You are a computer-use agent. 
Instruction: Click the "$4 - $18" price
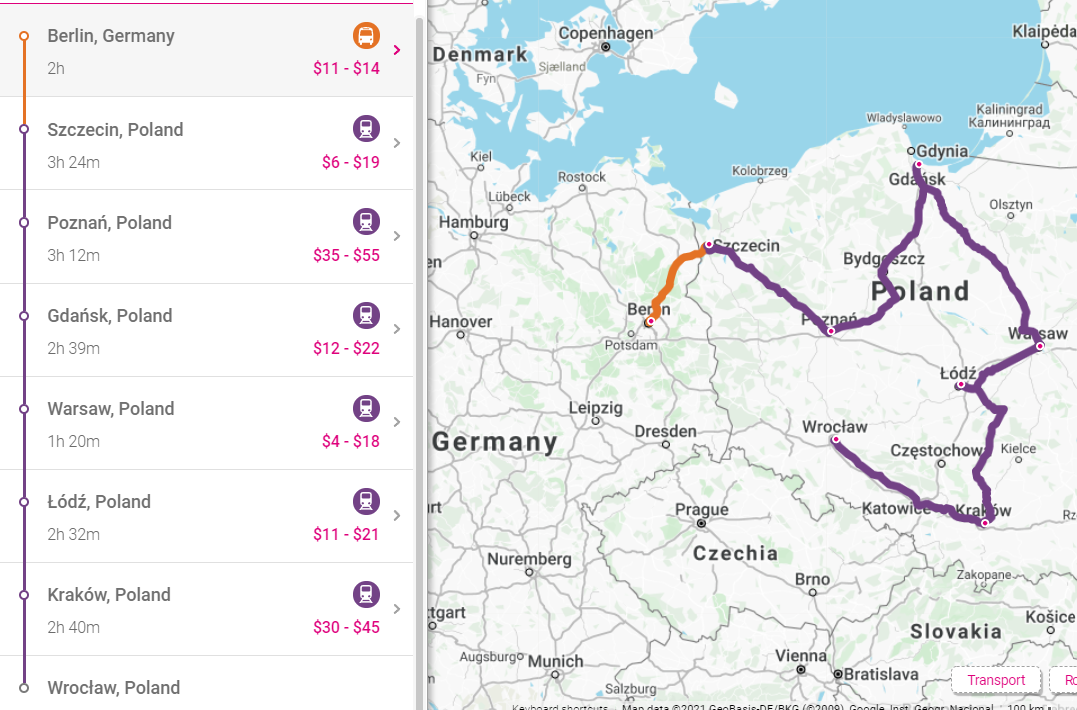tap(351, 441)
